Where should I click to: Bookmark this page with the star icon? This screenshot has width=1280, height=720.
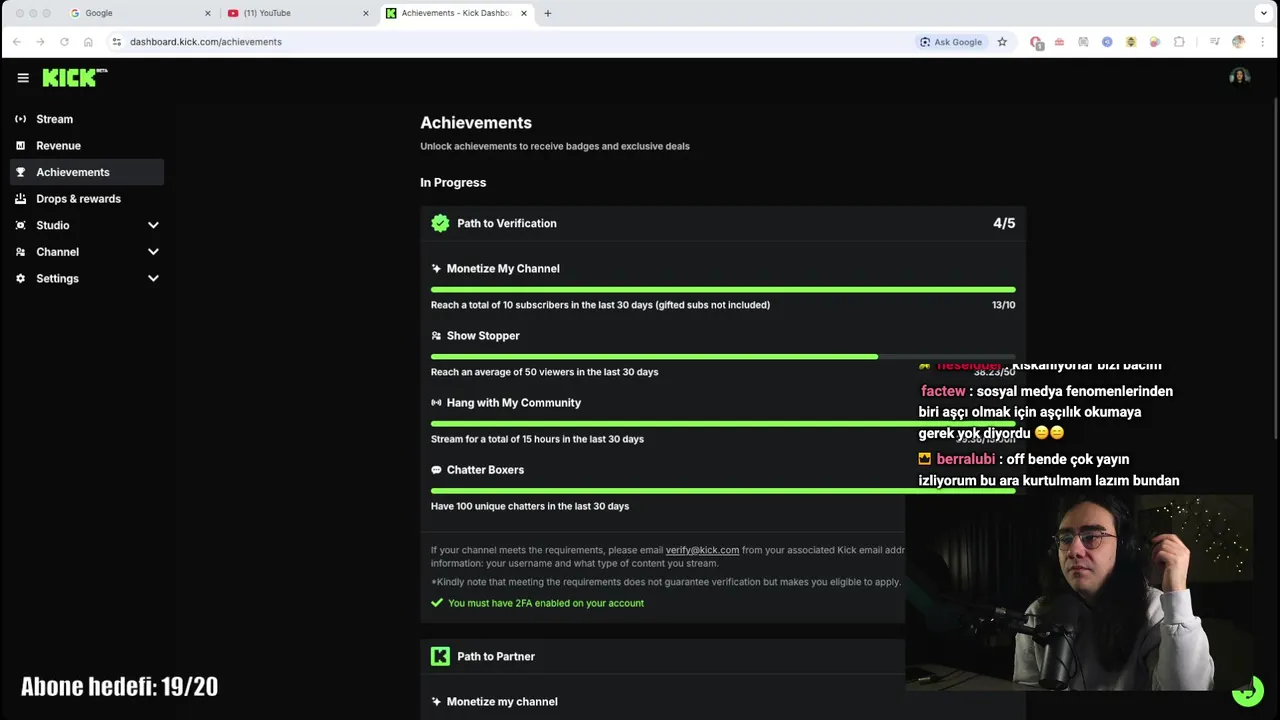(x=1002, y=42)
